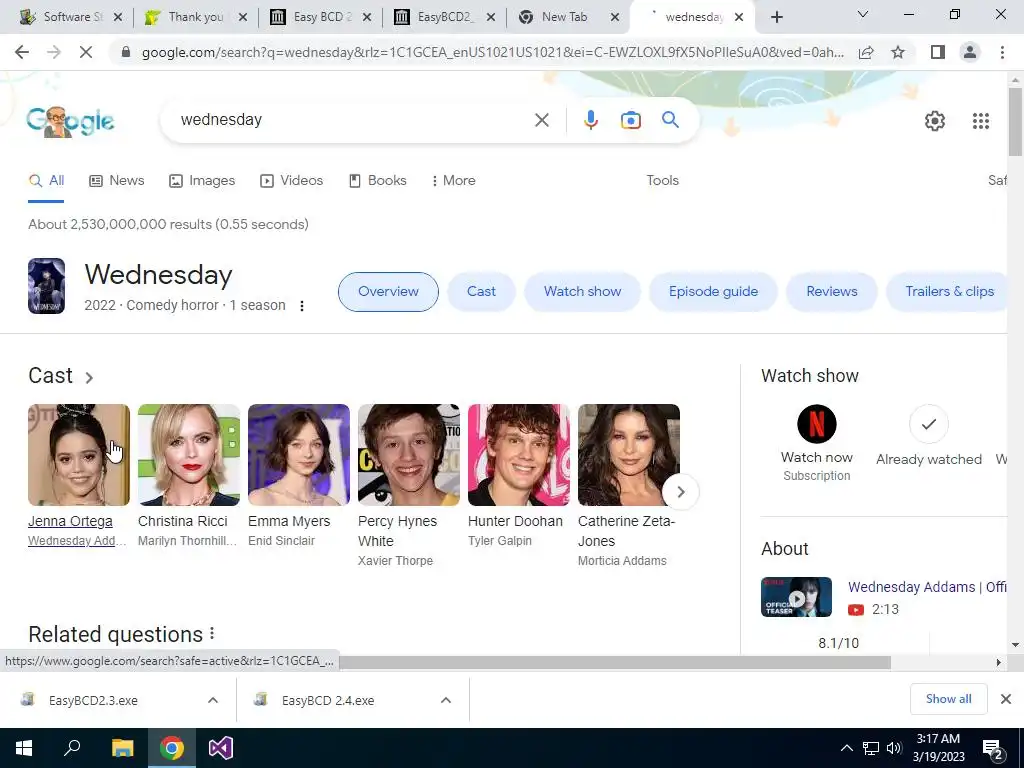Open search Tools options
Screen dimensions: 1024x768
tap(662, 181)
